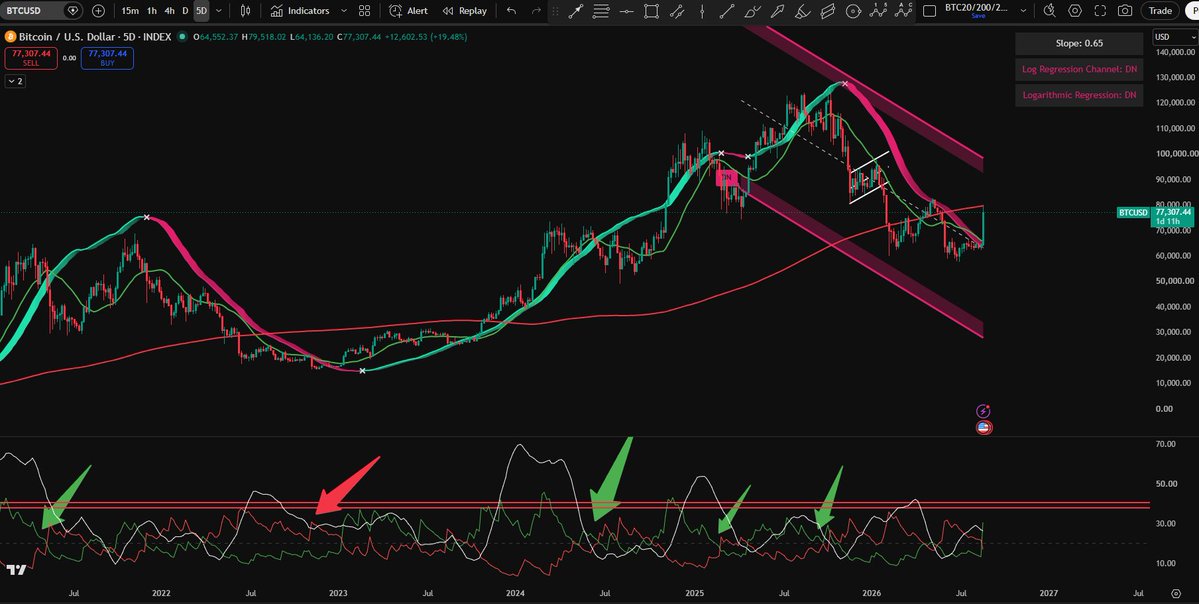Click the SELL 77,307.44 button
Image resolution: width=1199 pixels, height=604 pixels.
[x=31, y=58]
